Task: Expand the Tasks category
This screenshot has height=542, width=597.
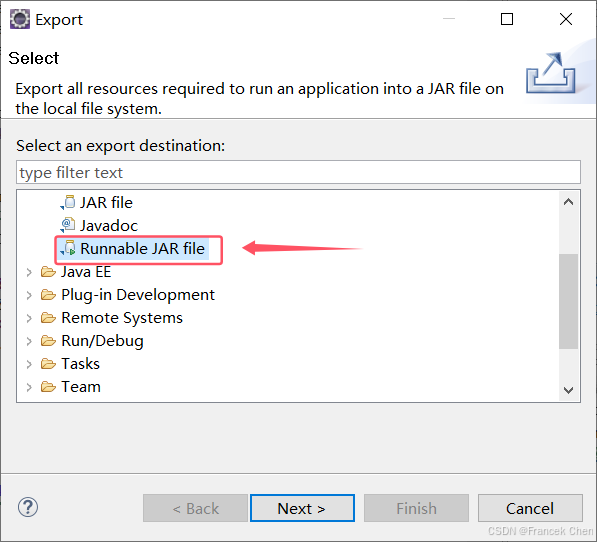Action: tap(29, 364)
